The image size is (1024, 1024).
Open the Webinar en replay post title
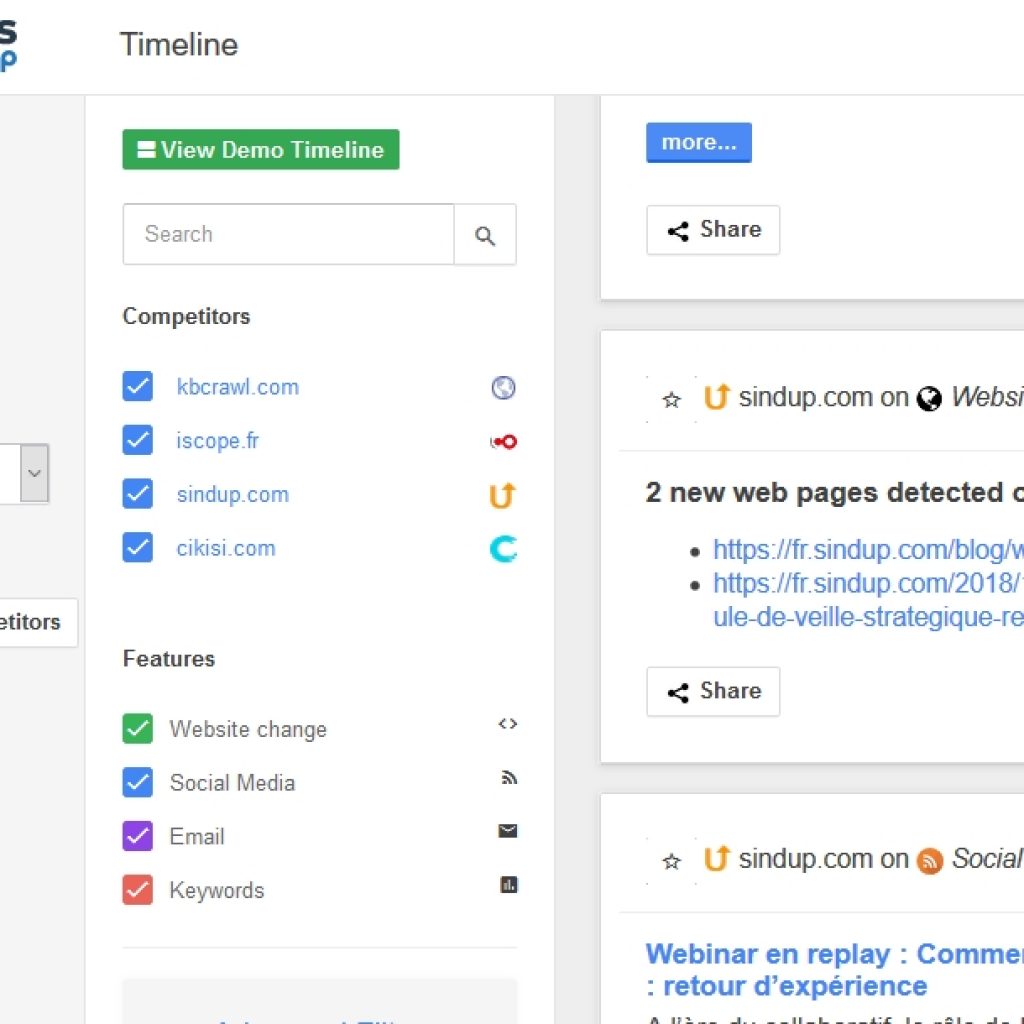pyautogui.click(x=835, y=970)
